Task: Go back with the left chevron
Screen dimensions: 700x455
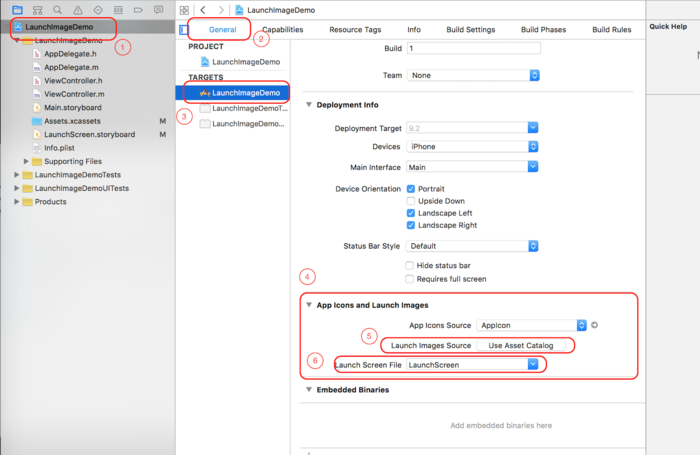Action: coord(203,10)
